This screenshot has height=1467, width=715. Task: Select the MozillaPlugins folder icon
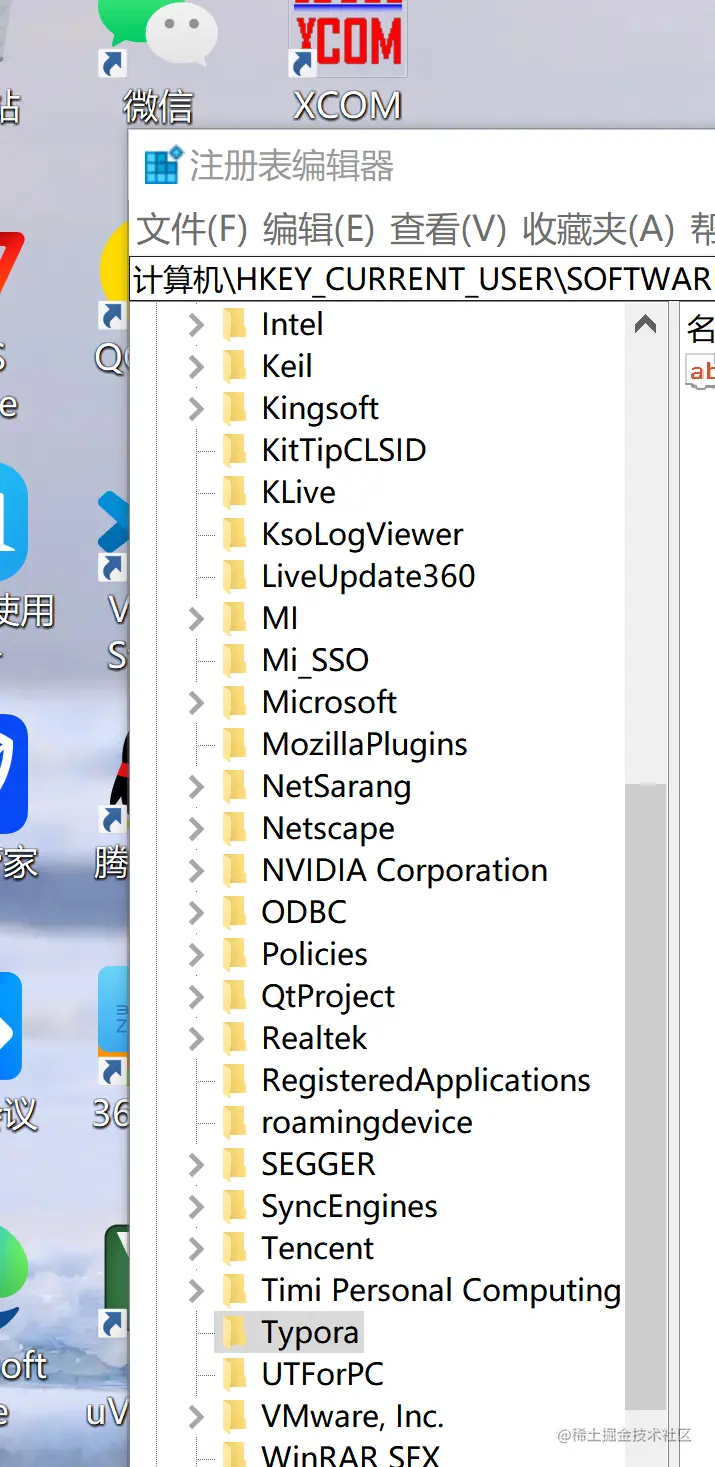pyautogui.click(x=234, y=744)
